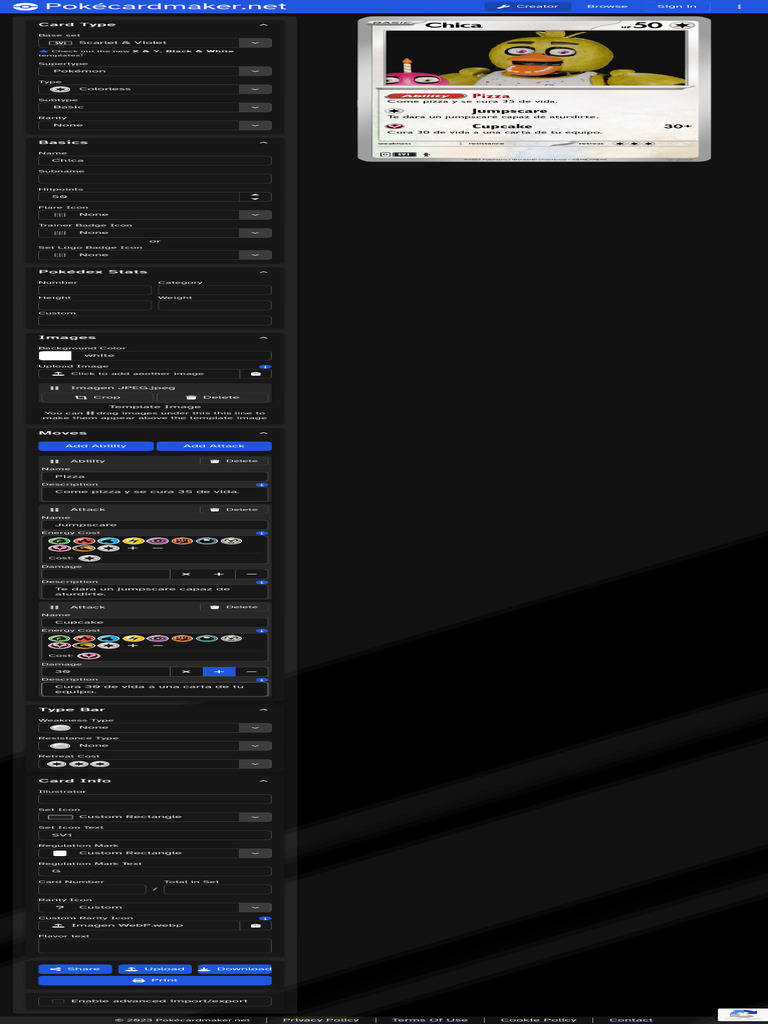
Task: Add Water energy to Jumpscare cost
Action: click(108, 541)
